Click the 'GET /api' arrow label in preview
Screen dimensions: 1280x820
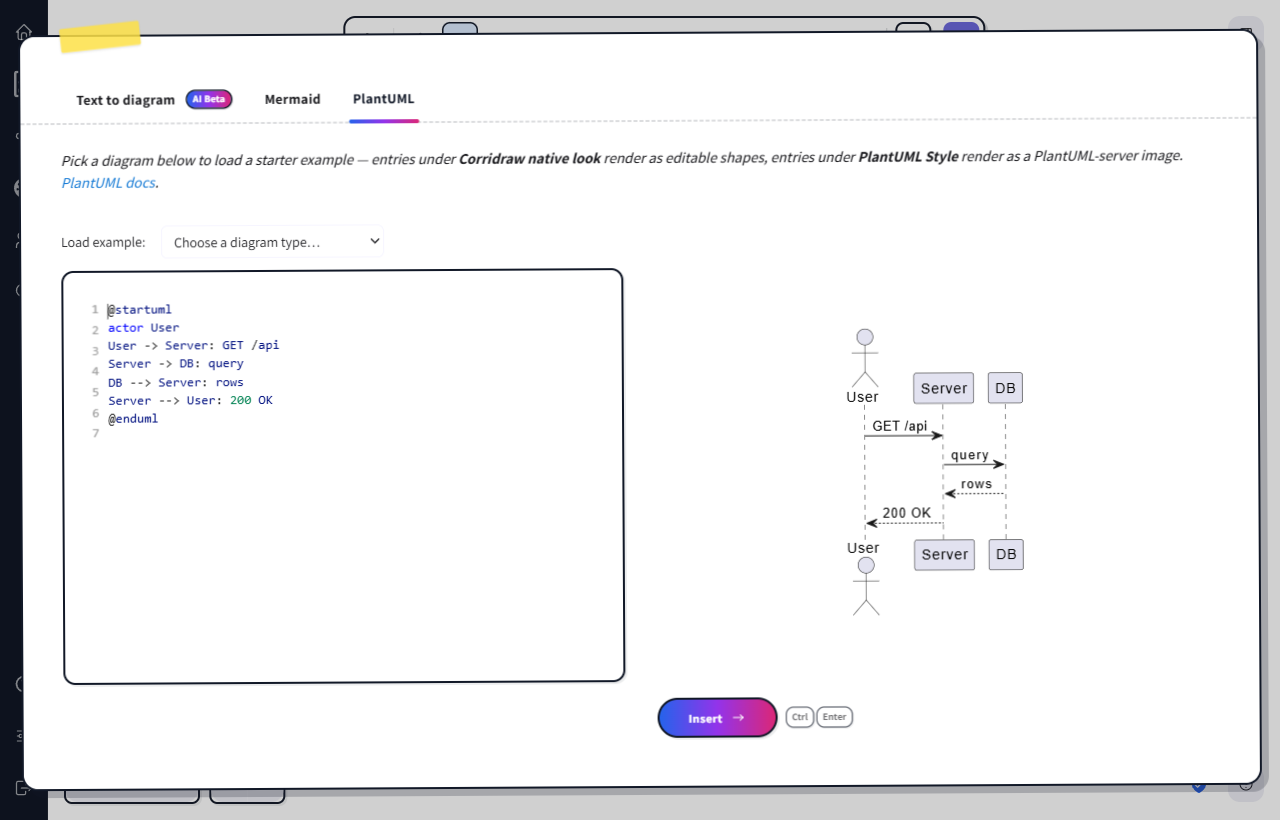pos(900,426)
